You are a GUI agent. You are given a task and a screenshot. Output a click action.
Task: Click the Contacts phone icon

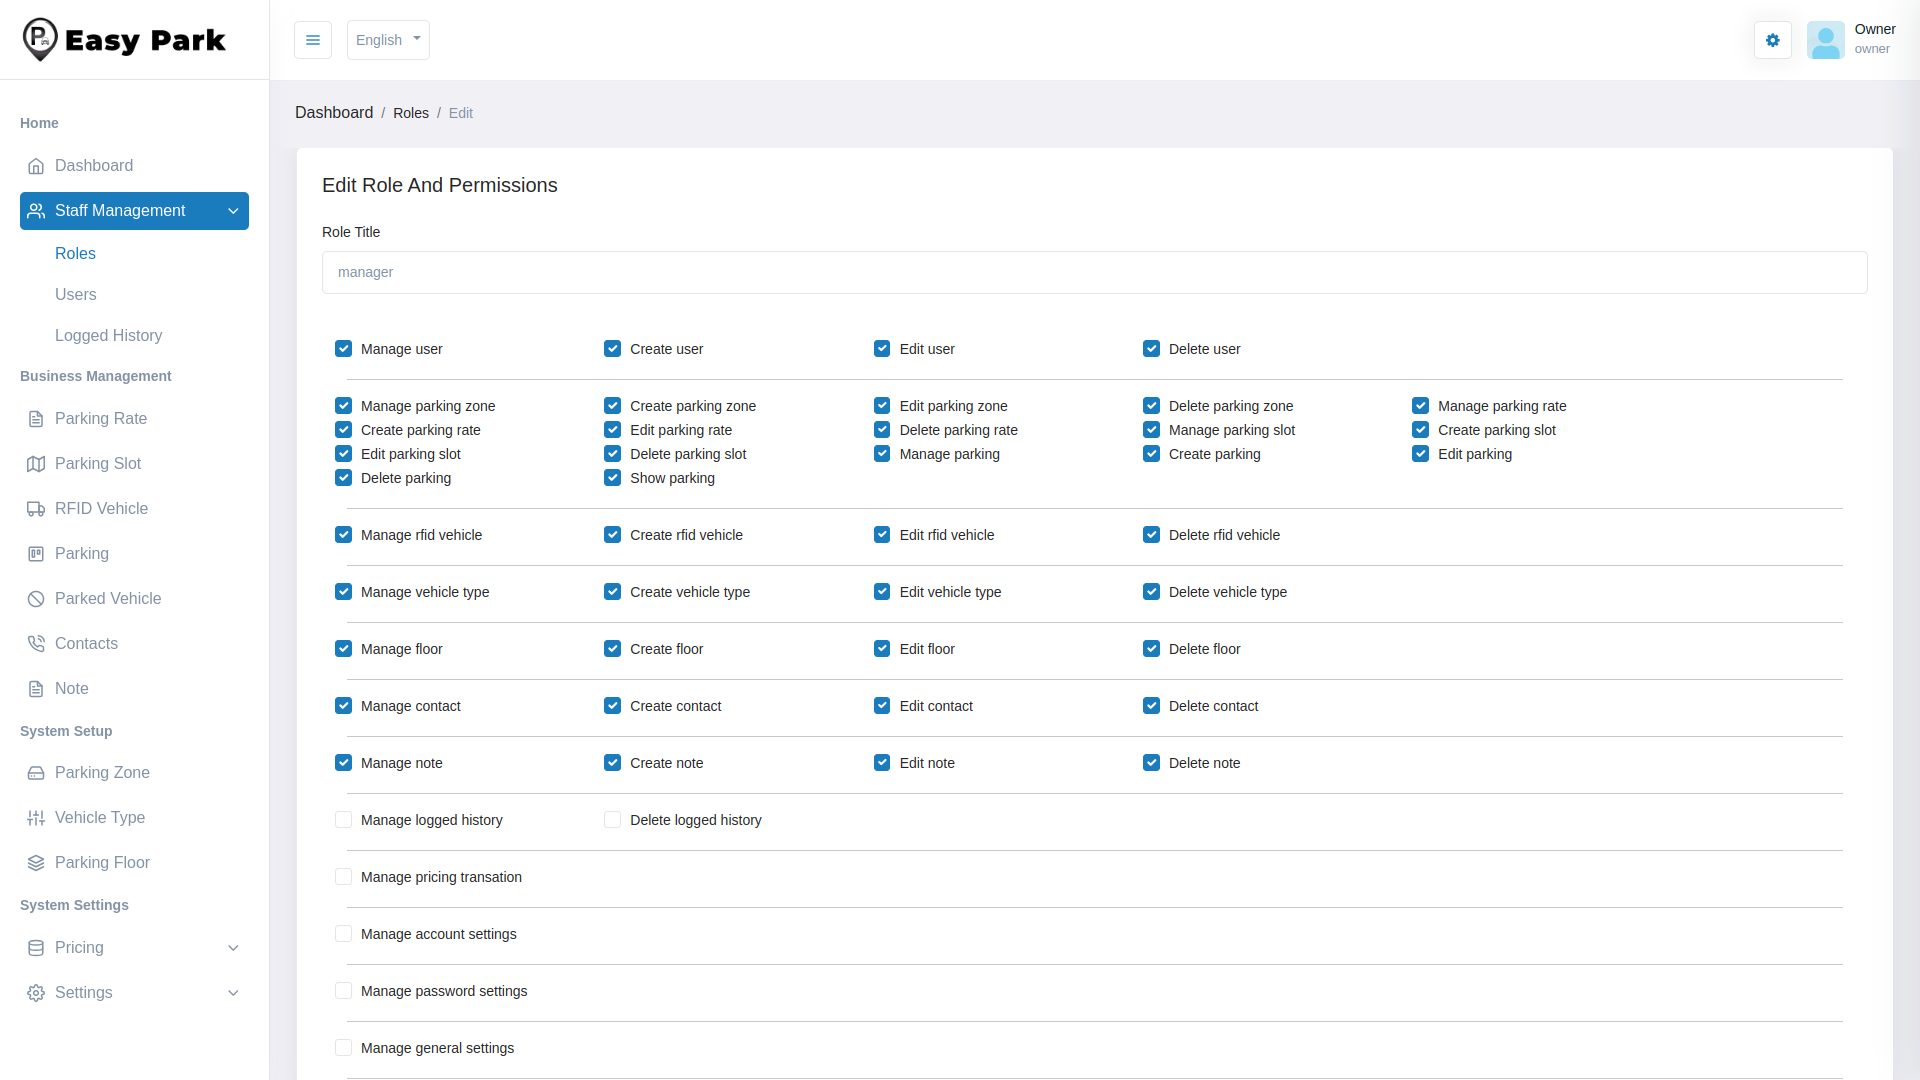click(x=36, y=644)
